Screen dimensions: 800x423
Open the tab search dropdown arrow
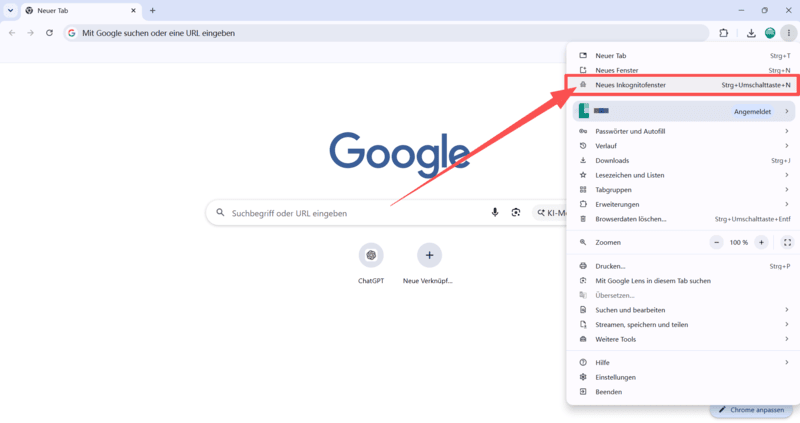pyautogui.click(x=10, y=10)
